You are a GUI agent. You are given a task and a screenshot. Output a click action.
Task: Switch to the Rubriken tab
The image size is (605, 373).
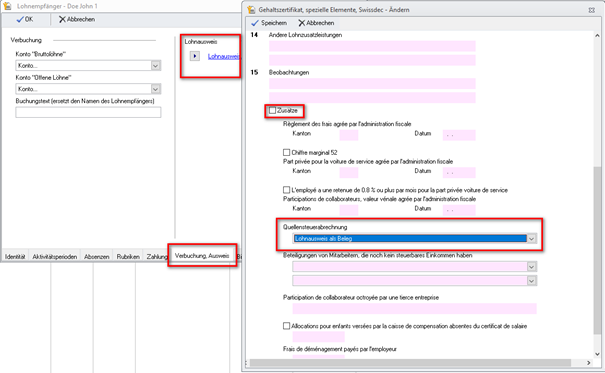click(x=128, y=257)
